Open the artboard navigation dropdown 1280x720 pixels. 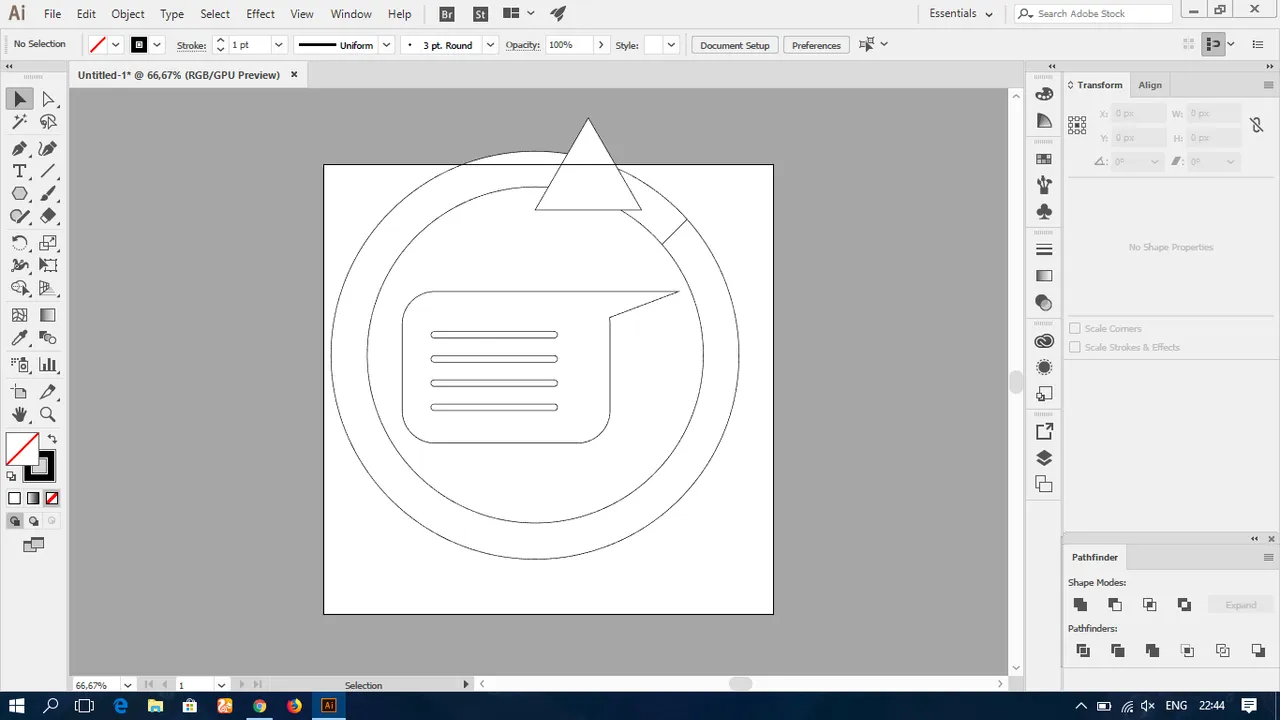click(x=221, y=685)
